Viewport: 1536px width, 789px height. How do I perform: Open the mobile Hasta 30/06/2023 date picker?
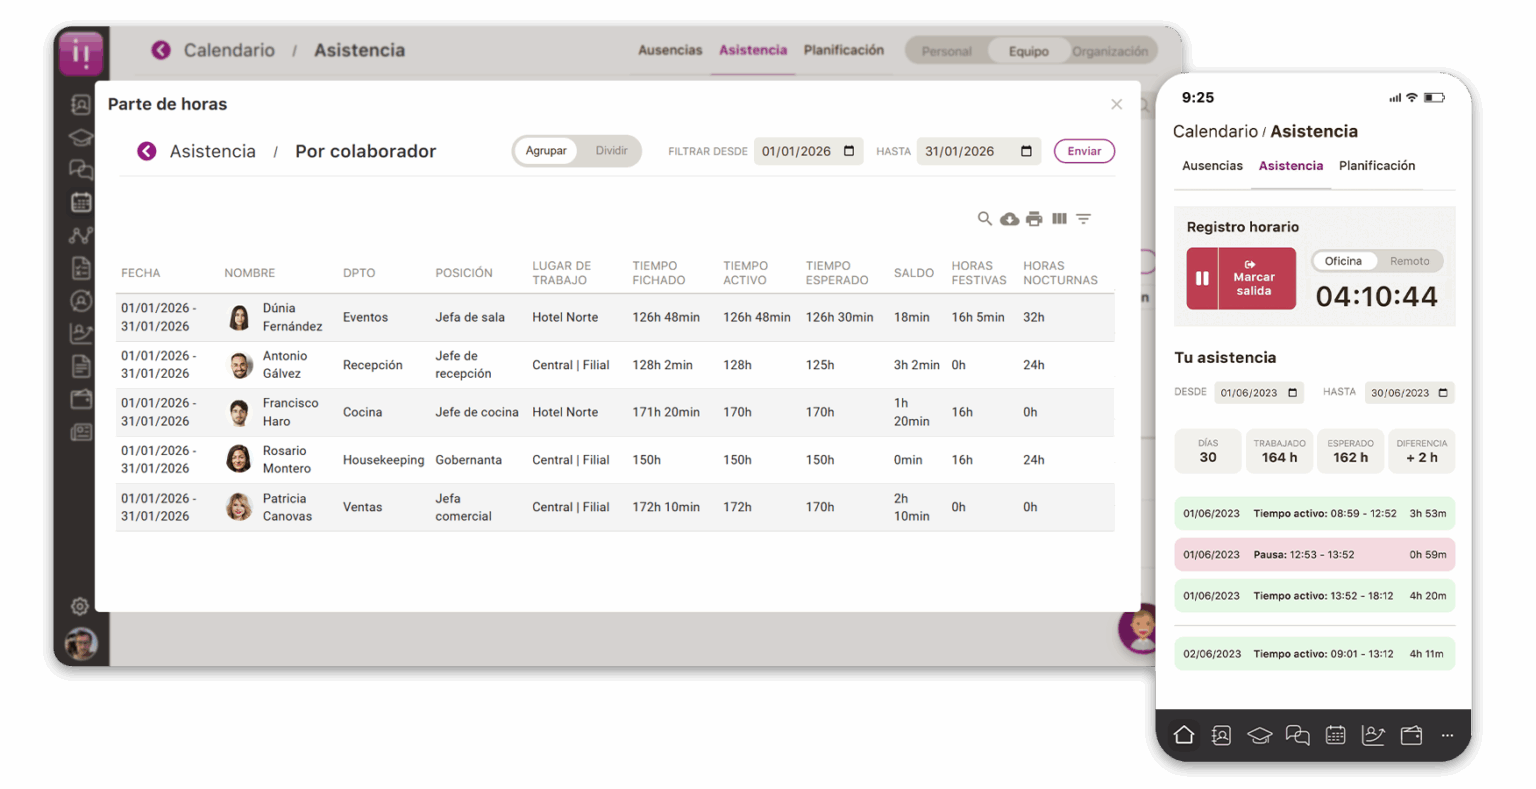pos(1442,393)
